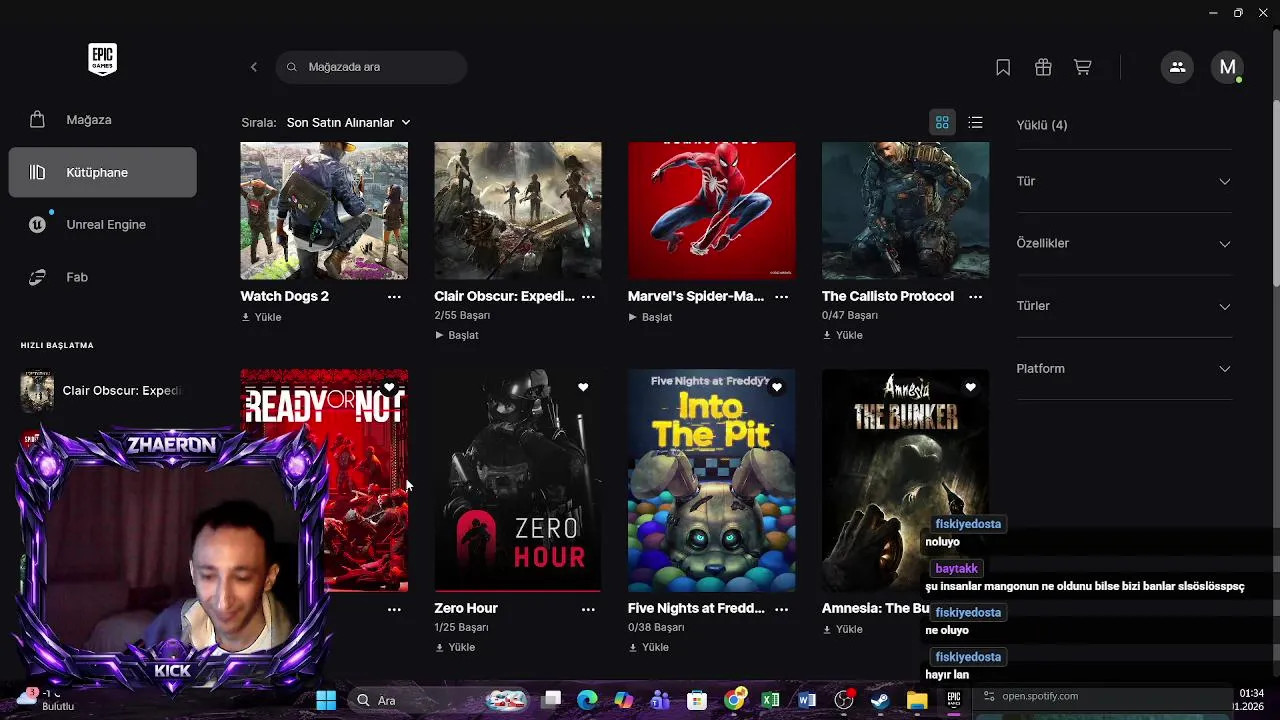Image resolution: width=1280 pixels, height=720 pixels.
Task: Open the Into The Pit cover thumbnail
Action: pyautogui.click(x=712, y=481)
